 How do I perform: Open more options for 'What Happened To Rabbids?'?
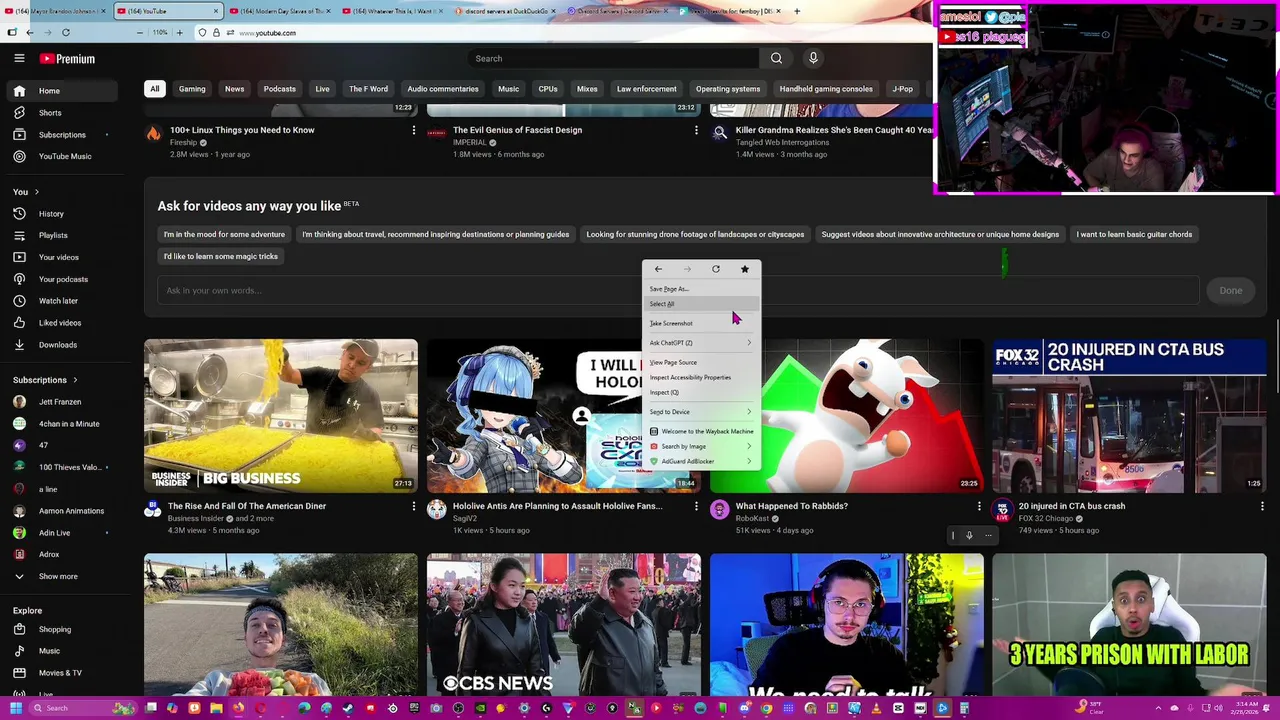[979, 506]
